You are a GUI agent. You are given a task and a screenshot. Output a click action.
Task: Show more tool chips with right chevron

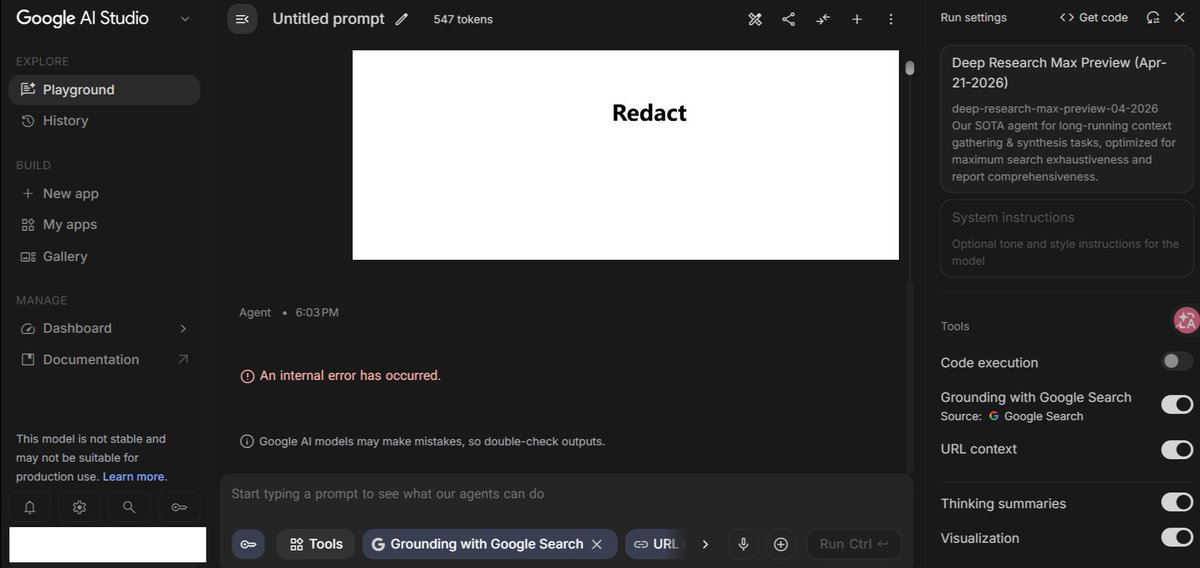(705, 544)
